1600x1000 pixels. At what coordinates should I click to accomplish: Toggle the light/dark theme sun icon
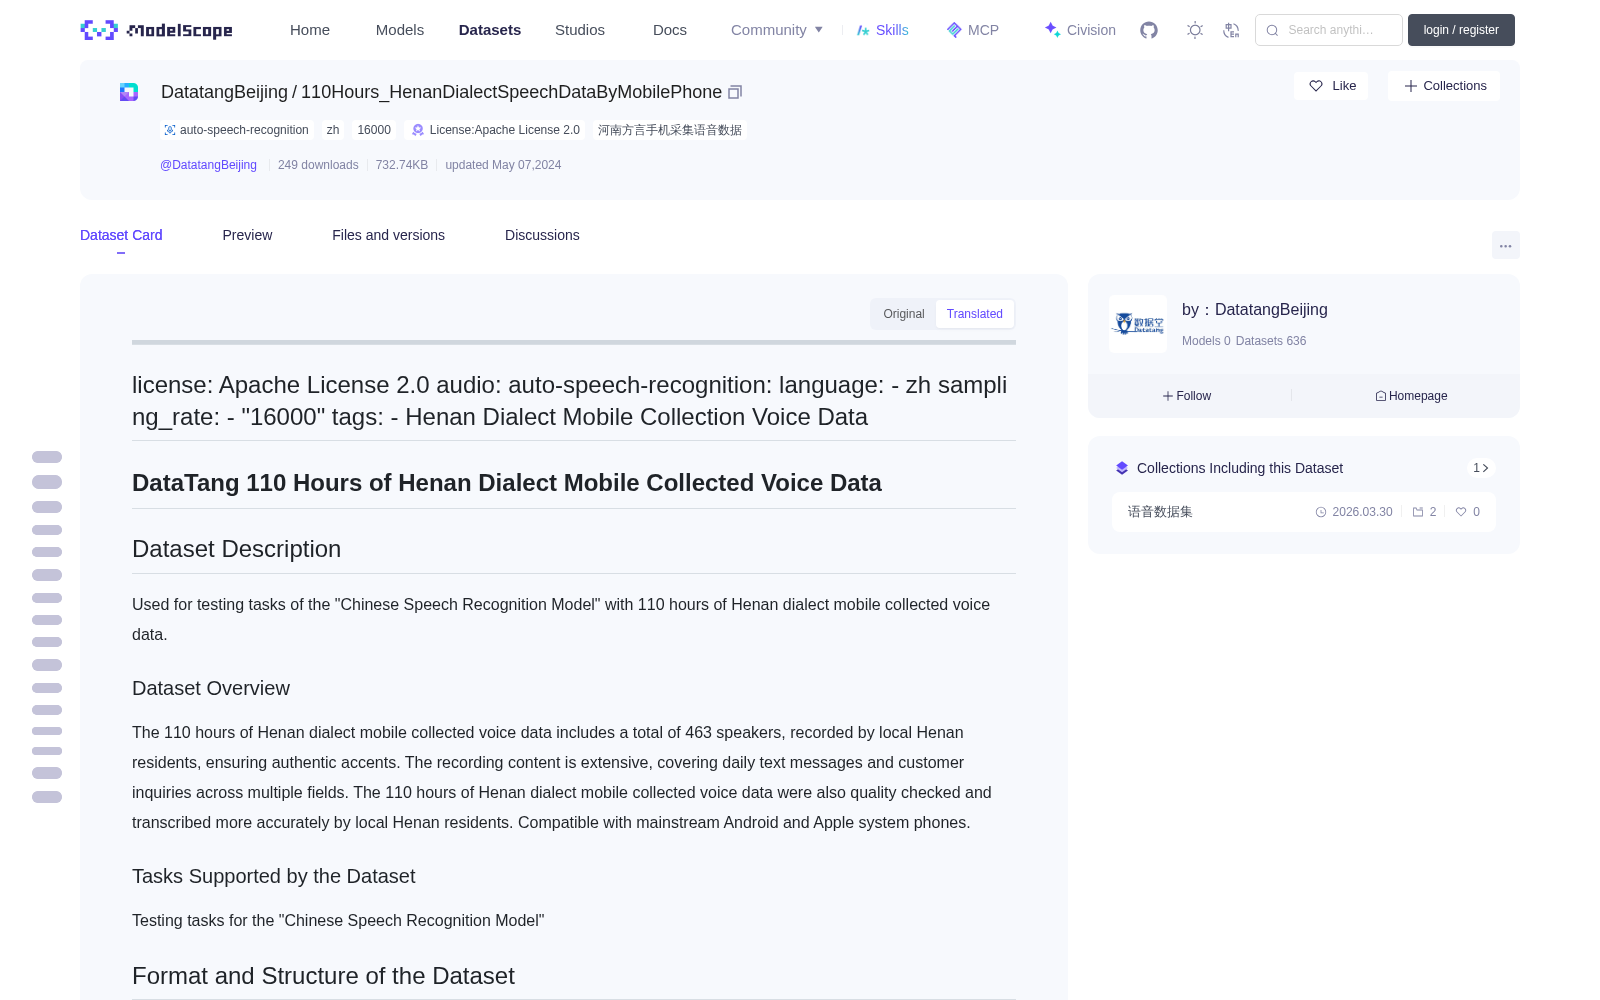pos(1195,30)
